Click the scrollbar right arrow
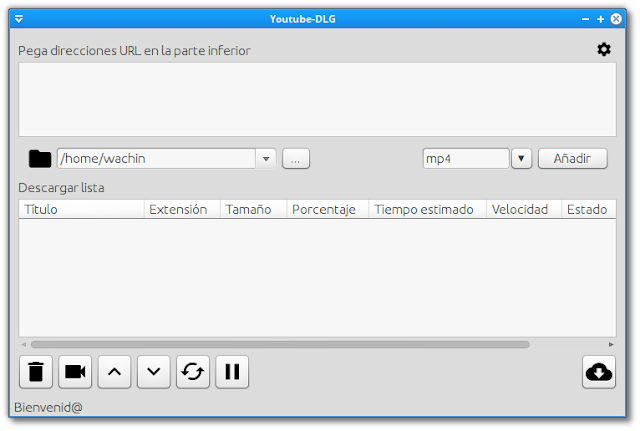The width and height of the screenshot is (640, 431). click(611, 345)
